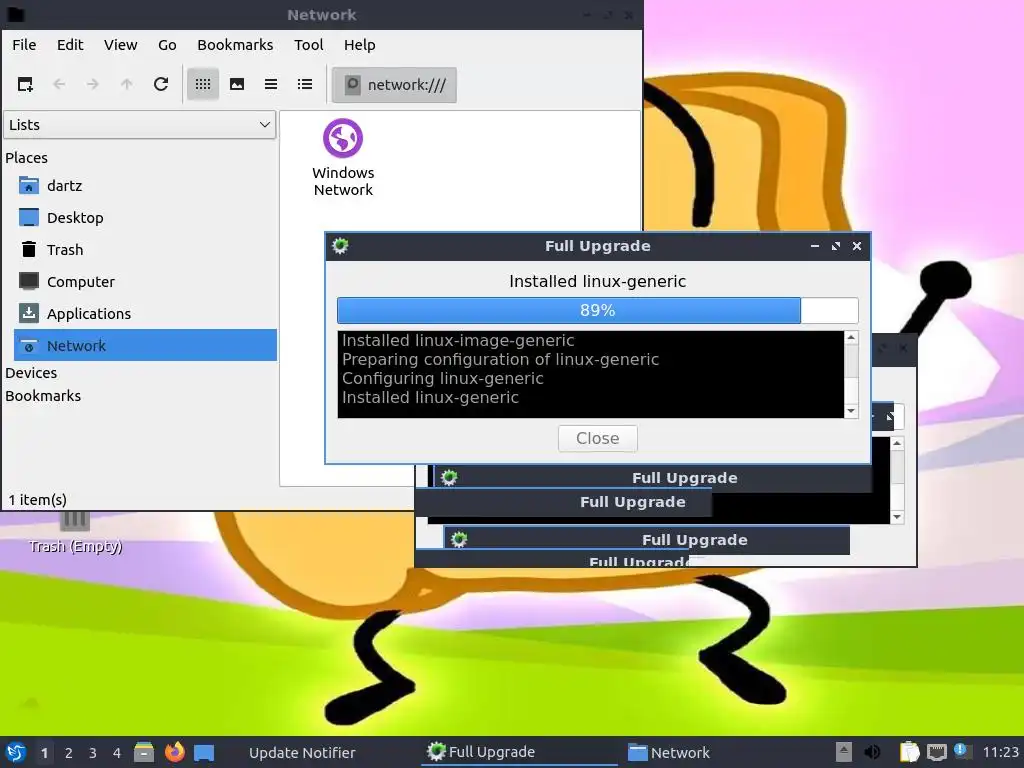
Task: Switch to icon view mode
Action: [x=203, y=84]
